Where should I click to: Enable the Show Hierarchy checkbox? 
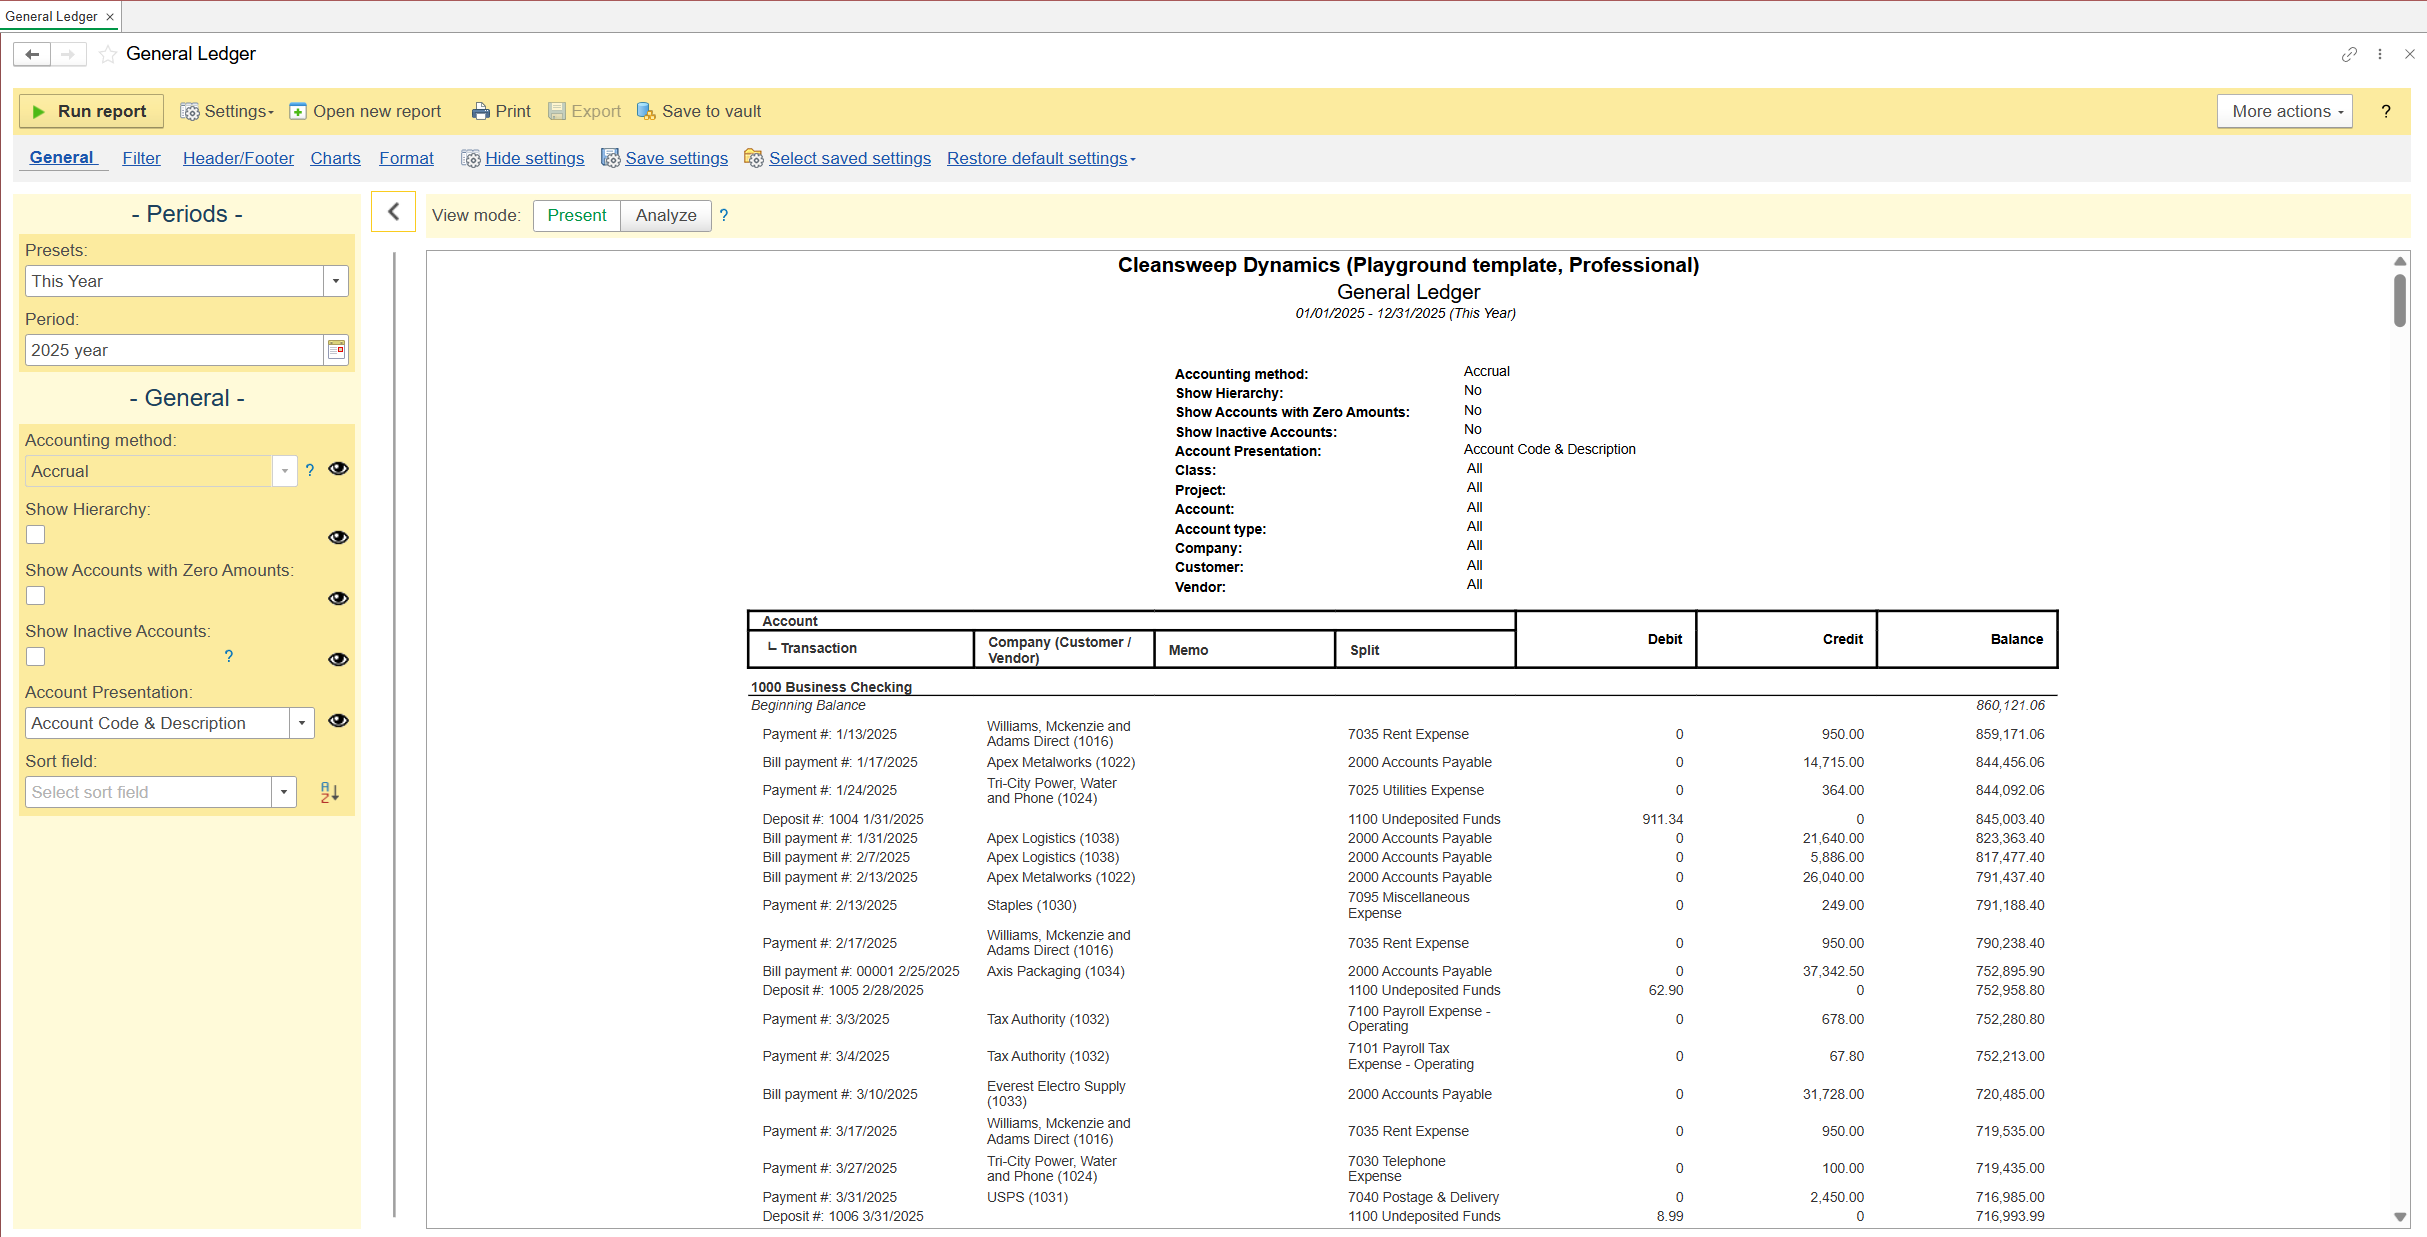coord(36,535)
